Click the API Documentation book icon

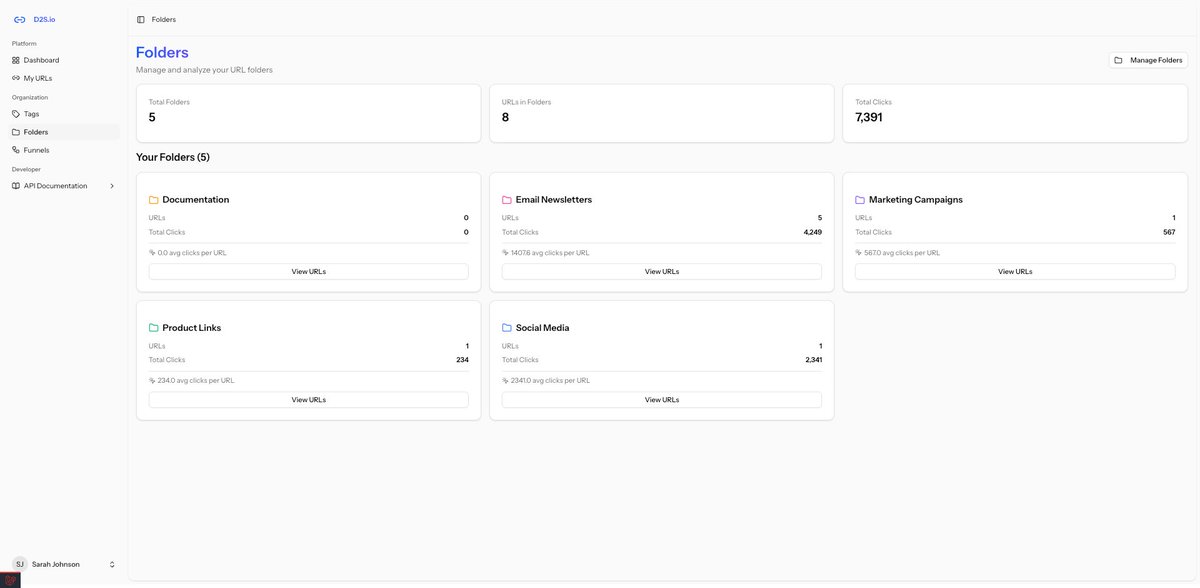tap(16, 186)
